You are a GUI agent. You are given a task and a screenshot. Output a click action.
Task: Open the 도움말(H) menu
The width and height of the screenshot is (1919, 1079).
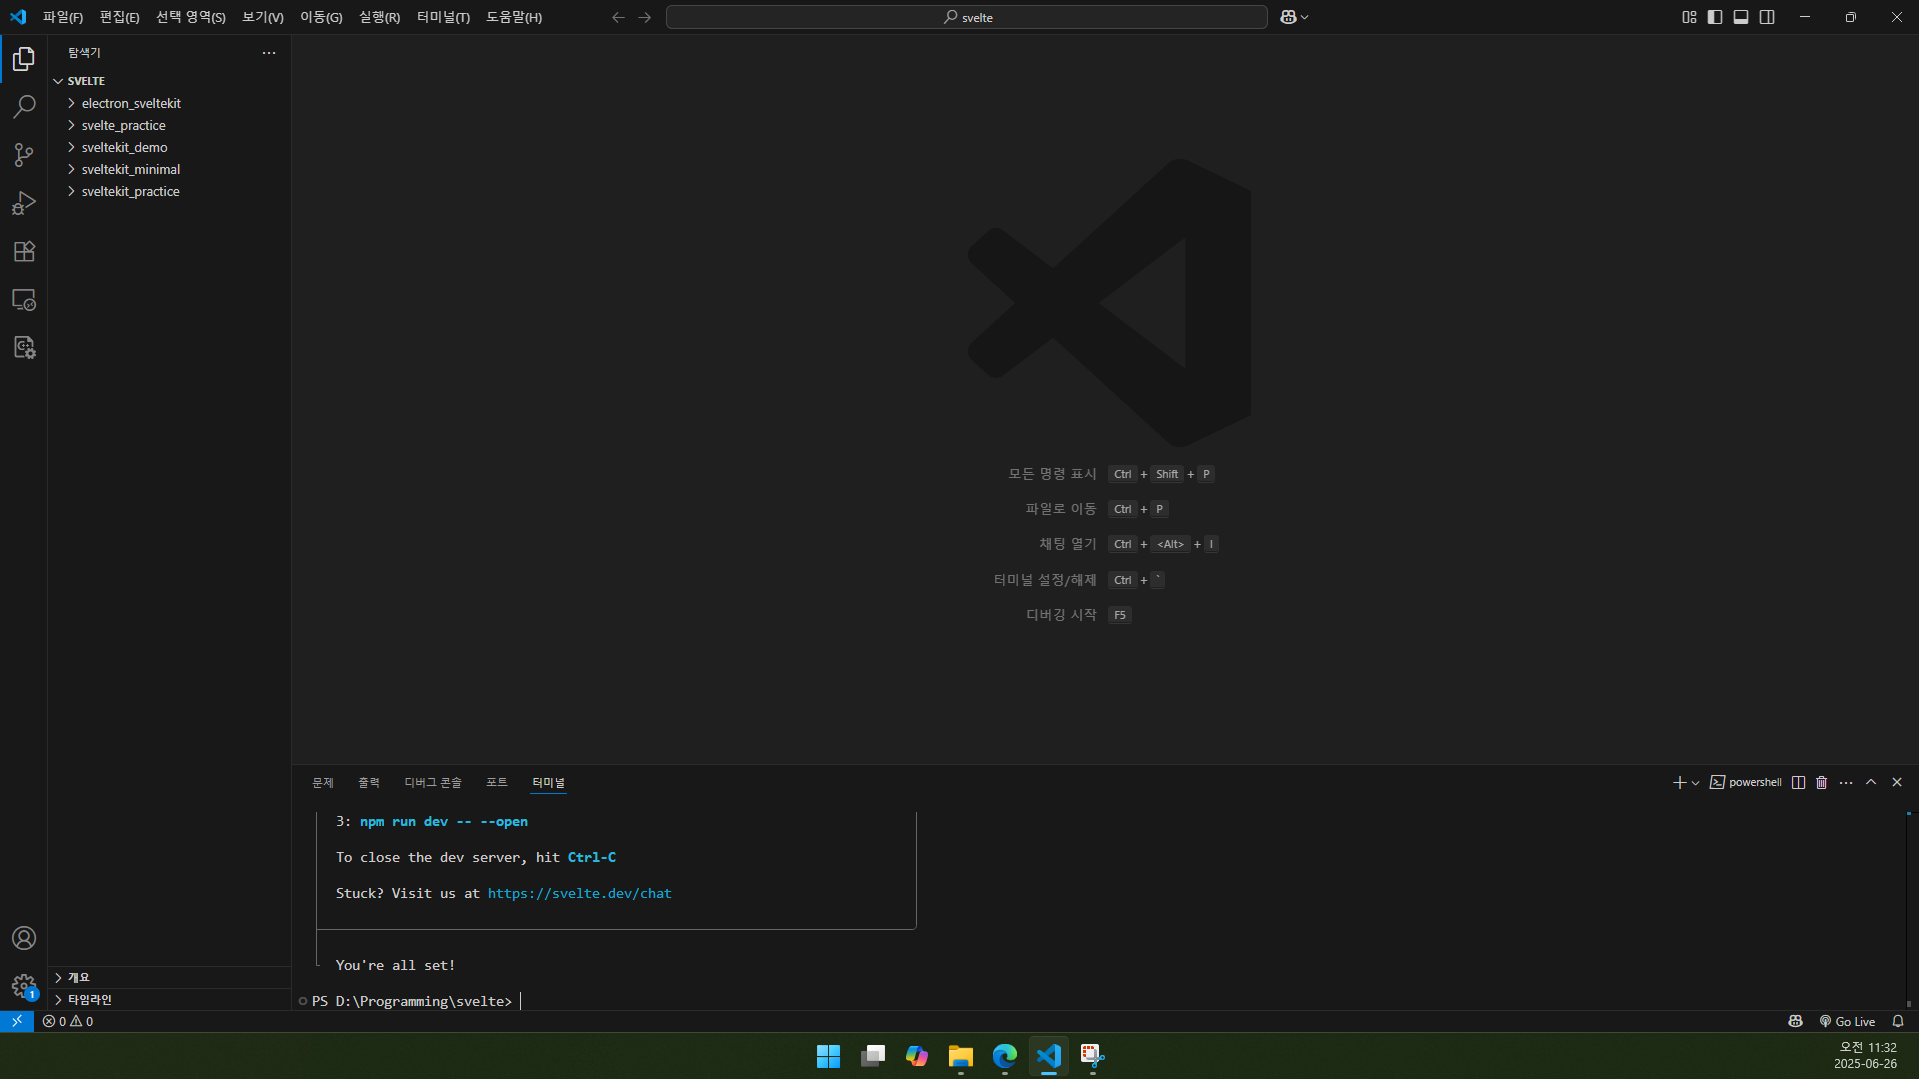[514, 17]
